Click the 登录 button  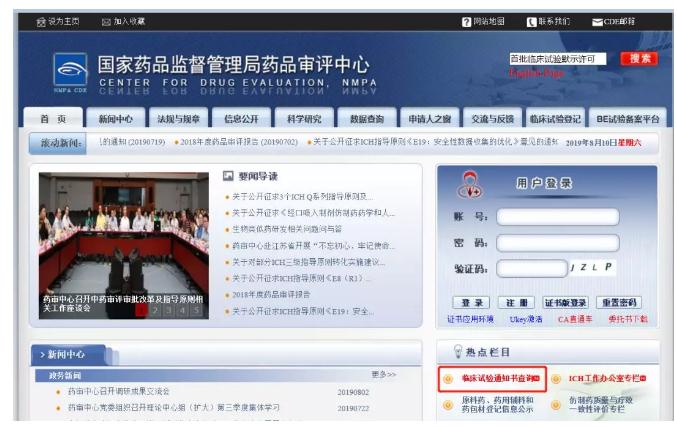tap(471, 302)
